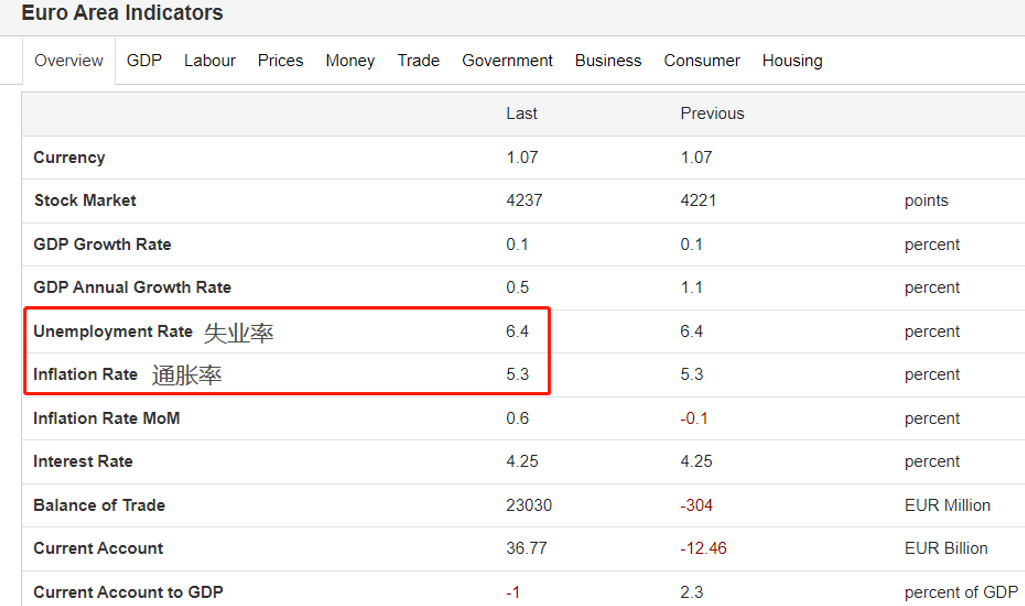Click the Currency indicator link
This screenshot has width=1025, height=606.
pos(69,158)
